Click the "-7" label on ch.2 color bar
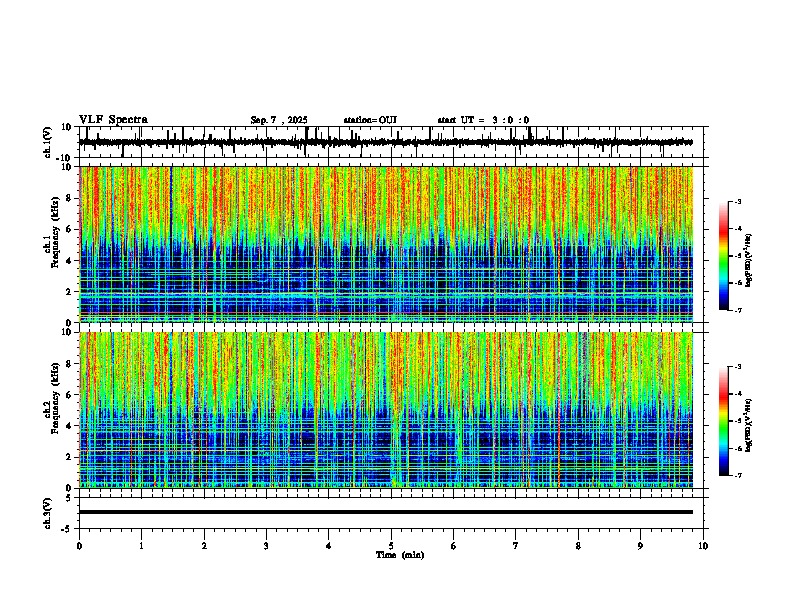This screenshot has width=792, height=612. click(x=737, y=476)
